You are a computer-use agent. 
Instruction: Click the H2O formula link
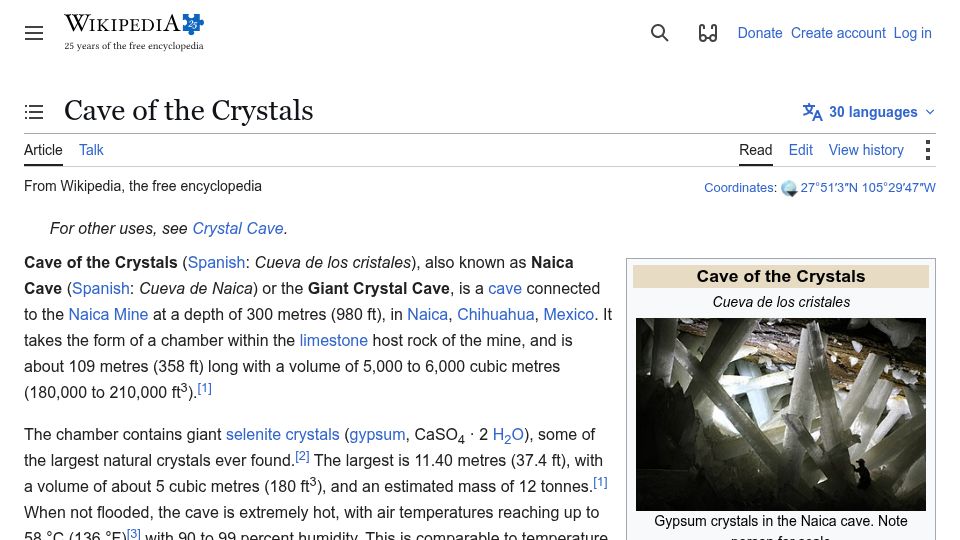pyautogui.click(x=508, y=435)
